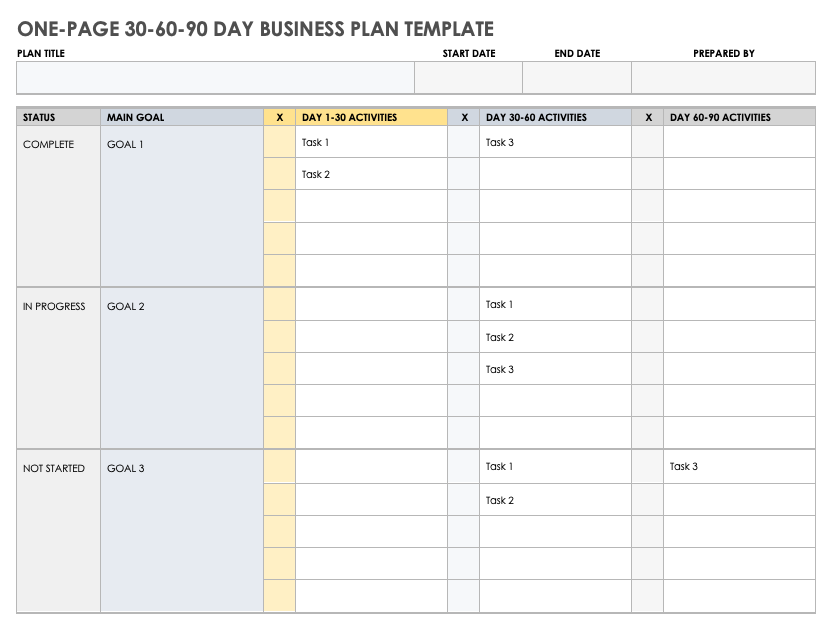Click the Day 30-60 Activities header
This screenshot has height=638, width=833.
tap(555, 117)
